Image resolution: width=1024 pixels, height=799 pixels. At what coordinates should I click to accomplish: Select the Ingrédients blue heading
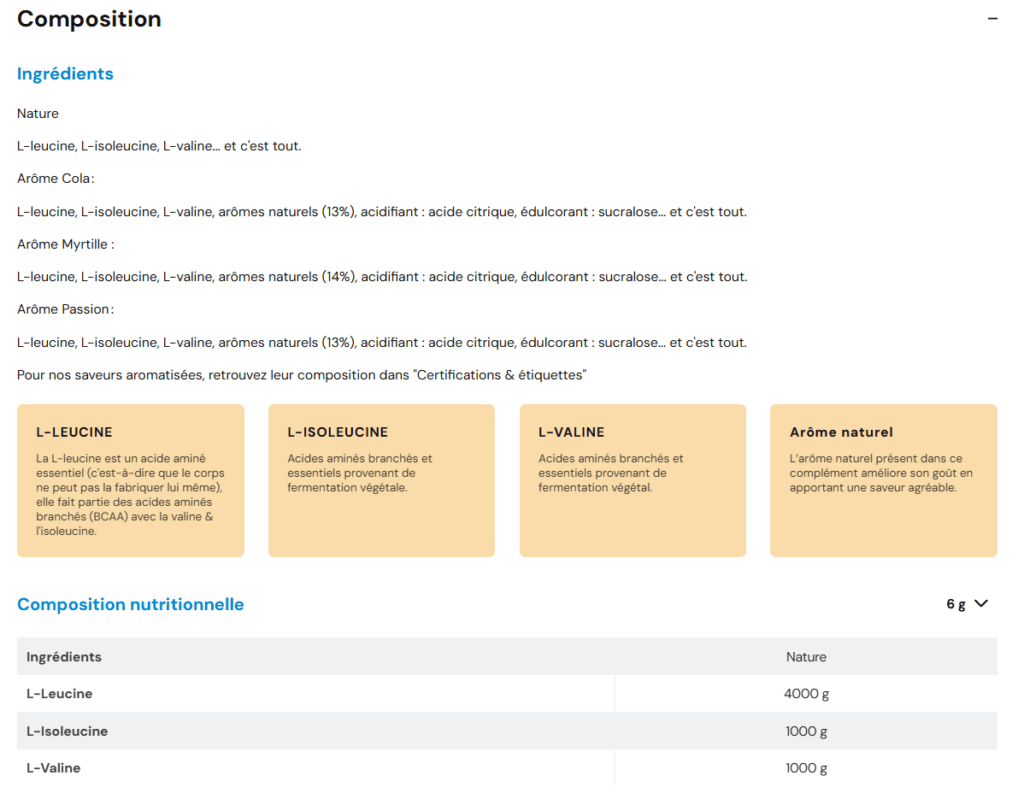(65, 74)
